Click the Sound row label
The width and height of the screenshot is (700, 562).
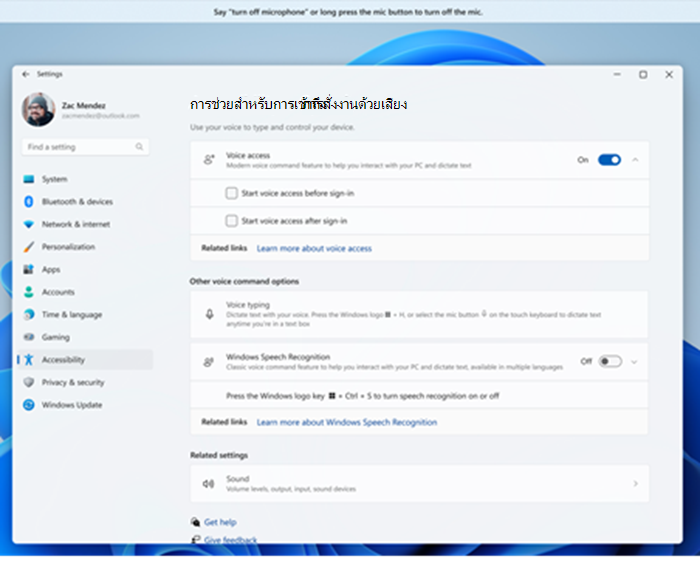(238, 479)
